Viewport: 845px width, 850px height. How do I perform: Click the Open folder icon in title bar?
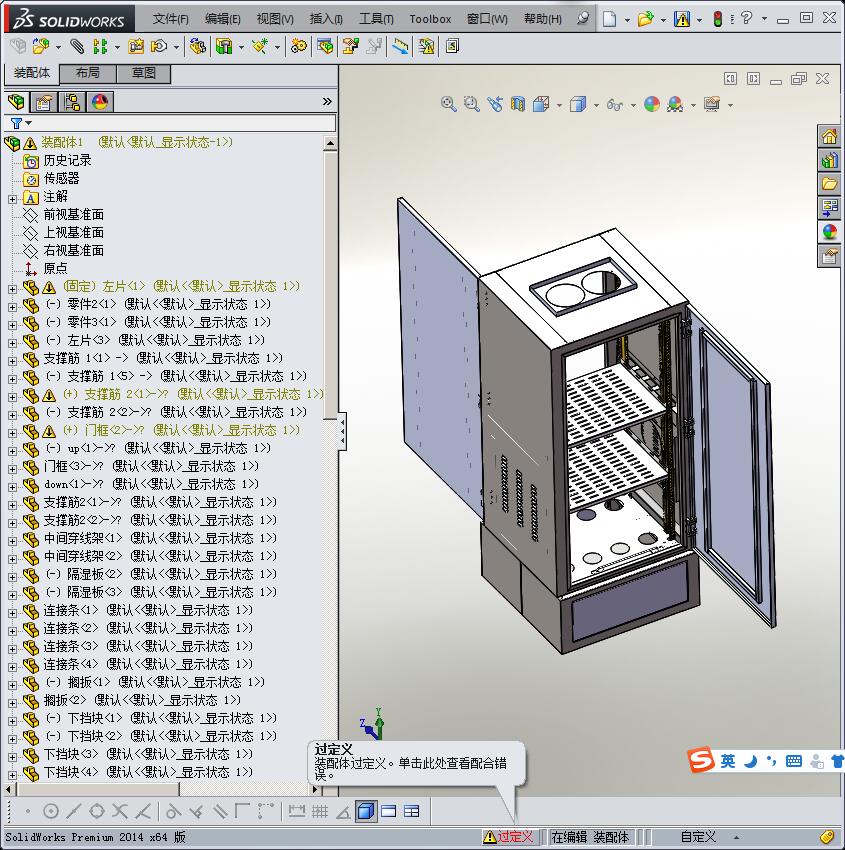(645, 19)
